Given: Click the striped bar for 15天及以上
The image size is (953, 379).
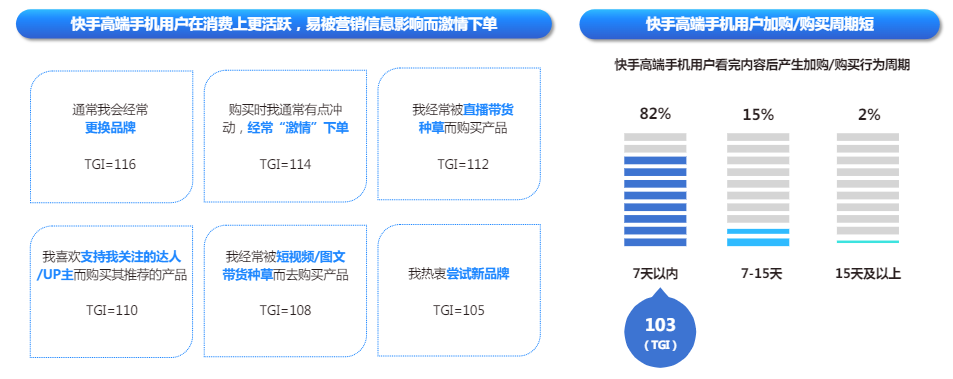Looking at the screenshot, I should coord(868,188).
